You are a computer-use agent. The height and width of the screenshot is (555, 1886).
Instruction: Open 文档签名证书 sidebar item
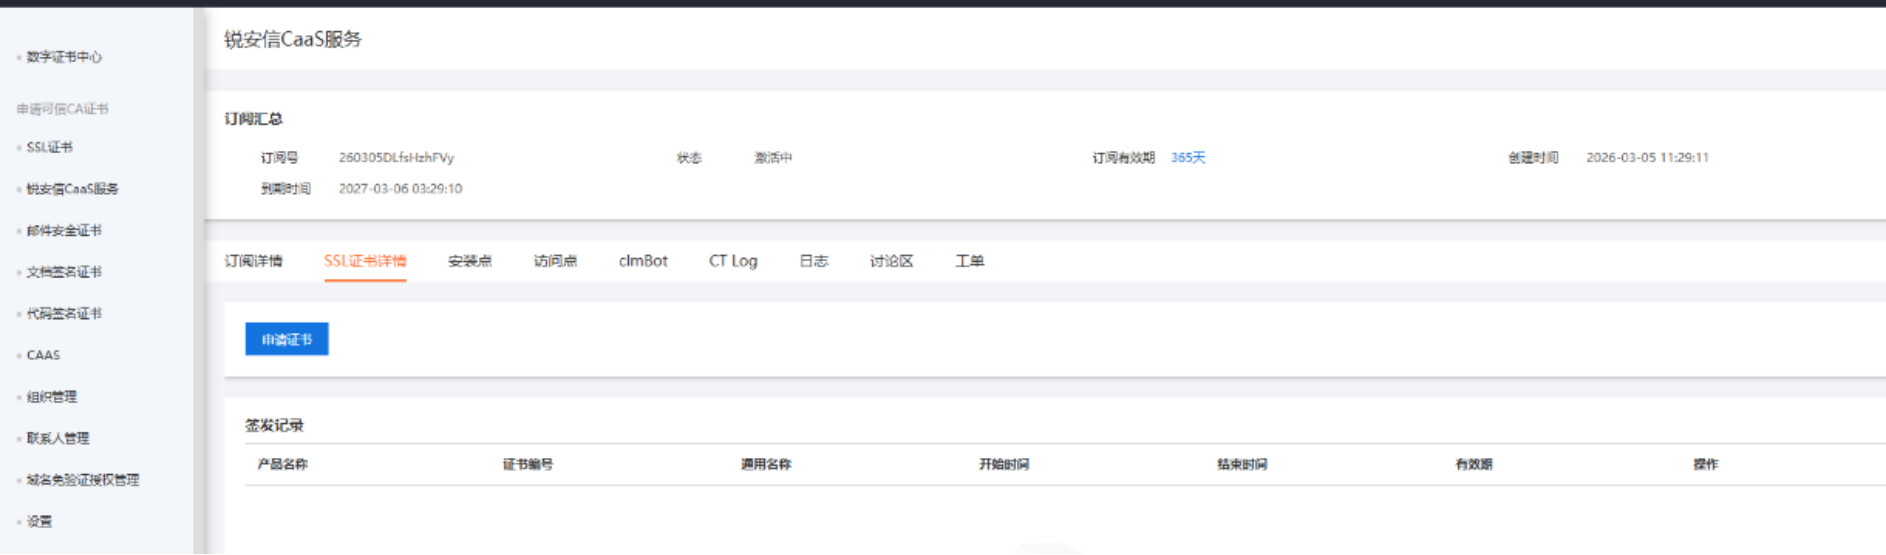pos(64,272)
